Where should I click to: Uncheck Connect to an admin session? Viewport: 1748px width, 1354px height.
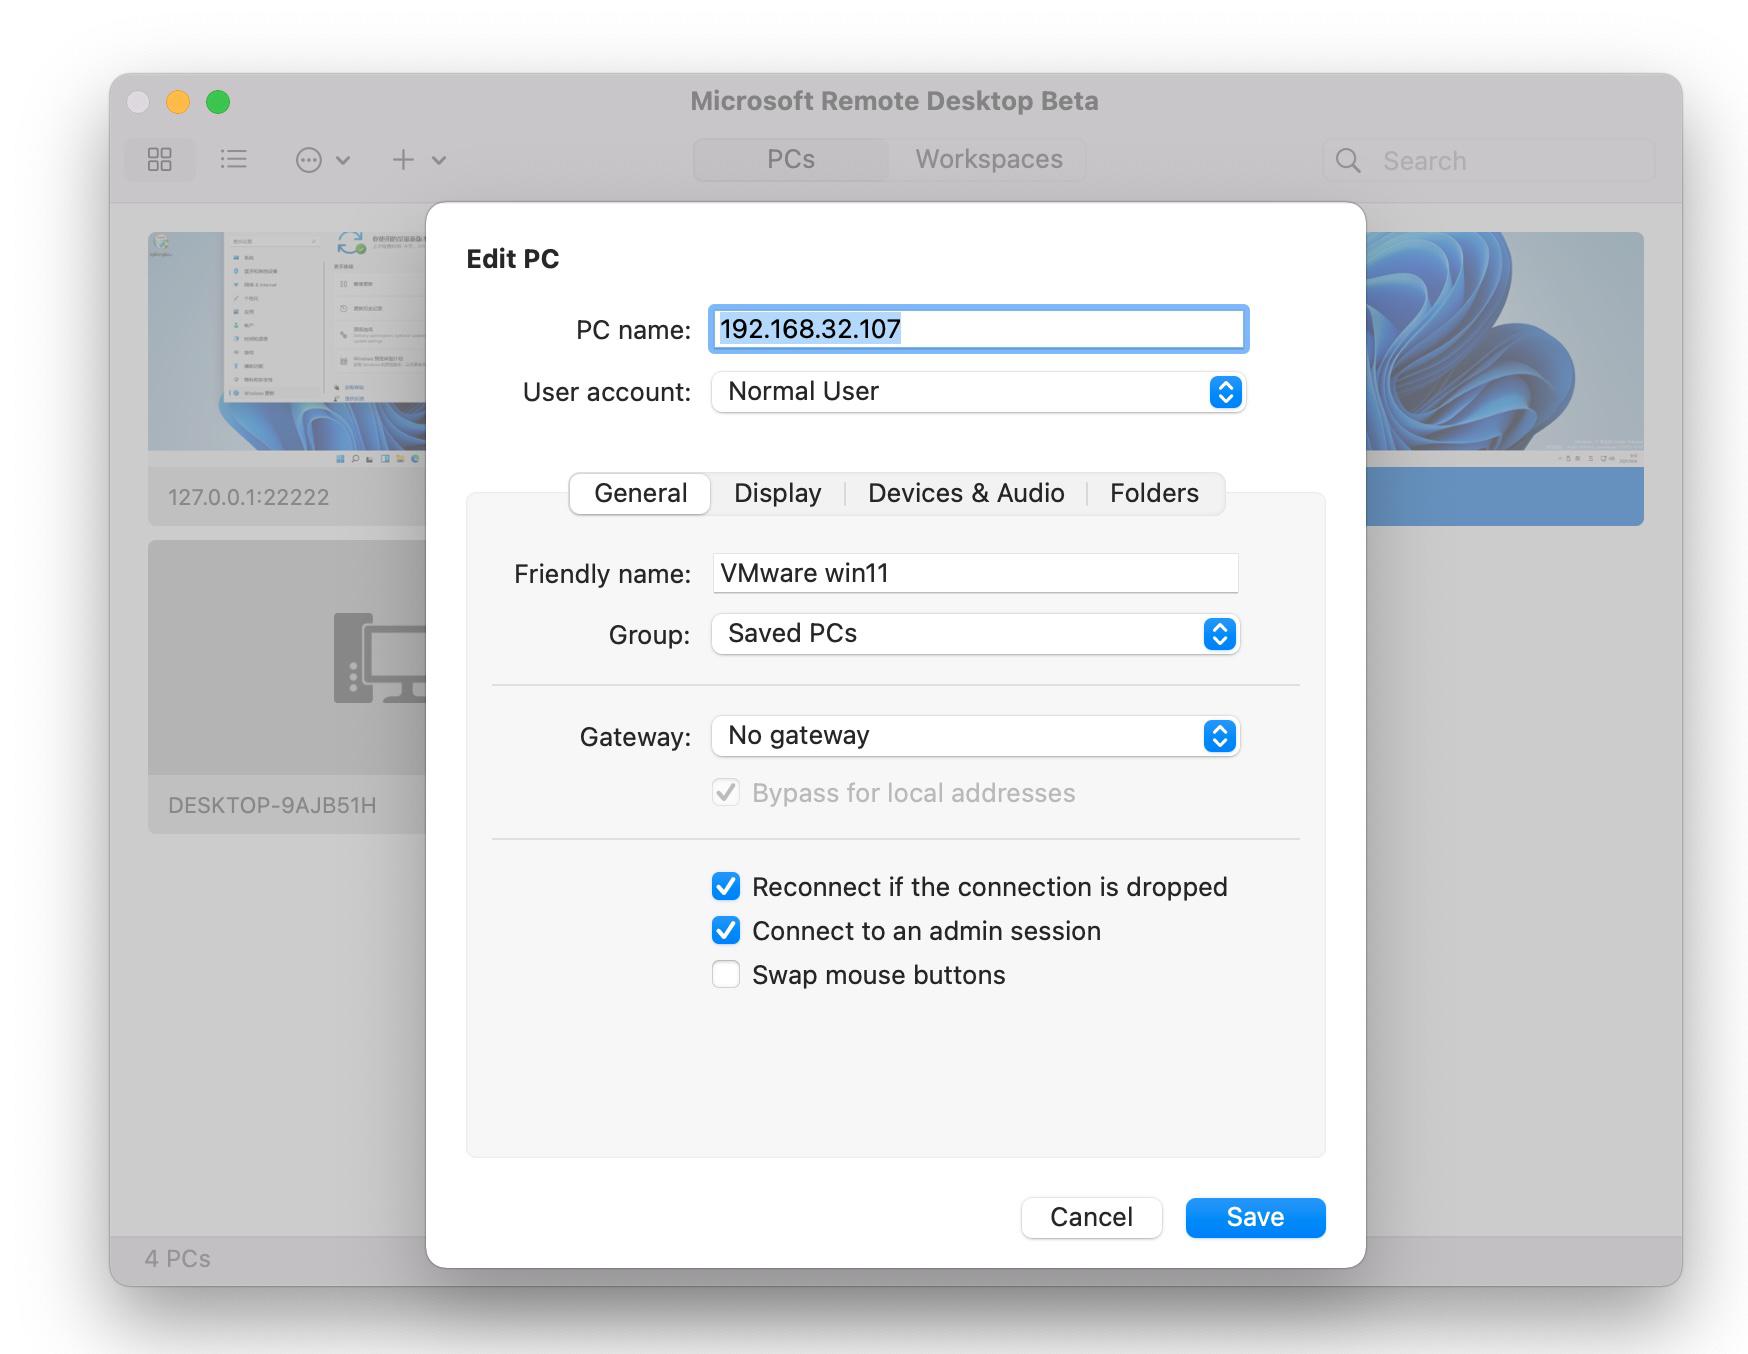point(726,931)
